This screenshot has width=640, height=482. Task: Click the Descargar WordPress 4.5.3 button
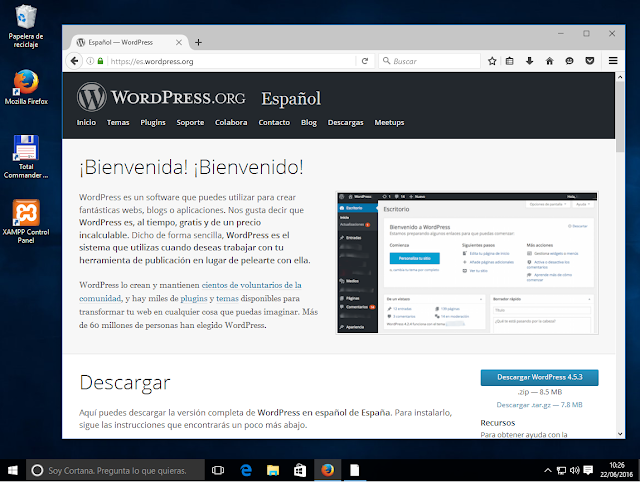[x=540, y=378]
